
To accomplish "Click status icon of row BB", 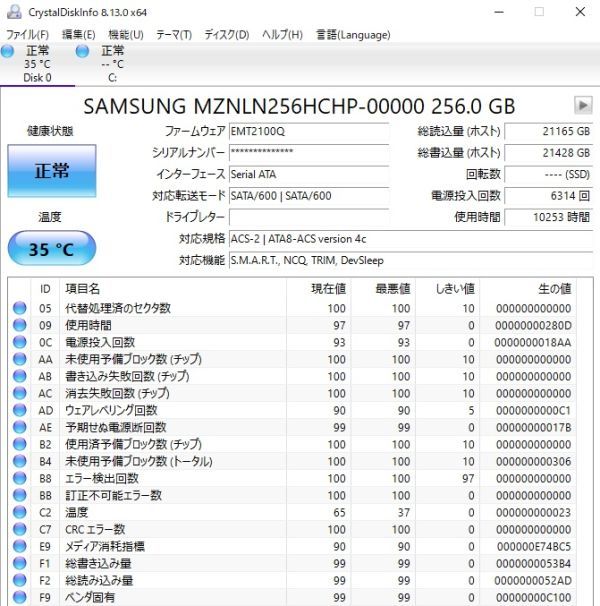I will click(x=19, y=495).
